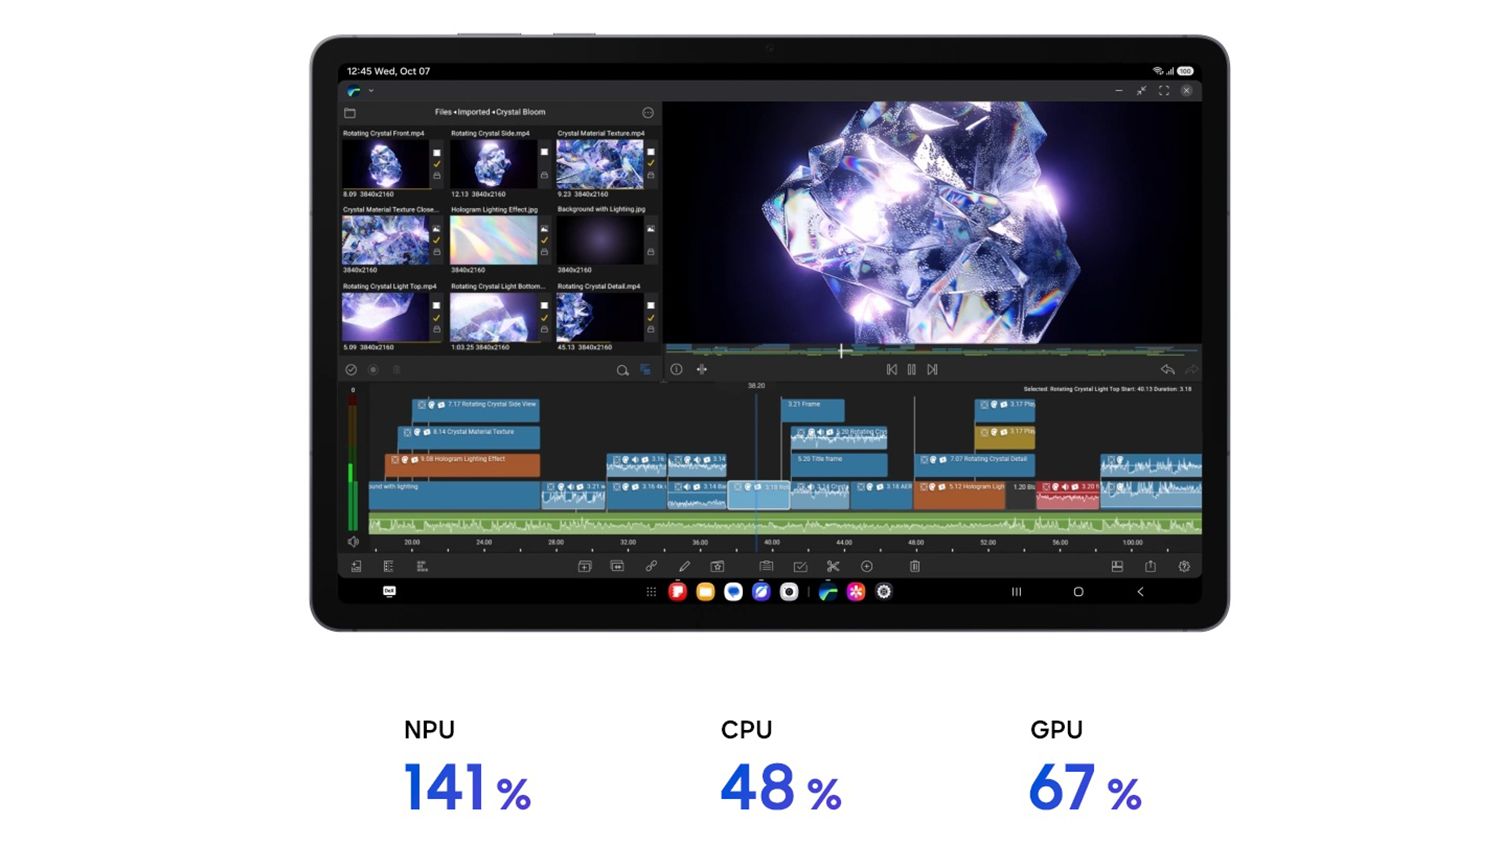Split the clip with the scissors
This screenshot has height=844, width=1500.
pos(833,567)
